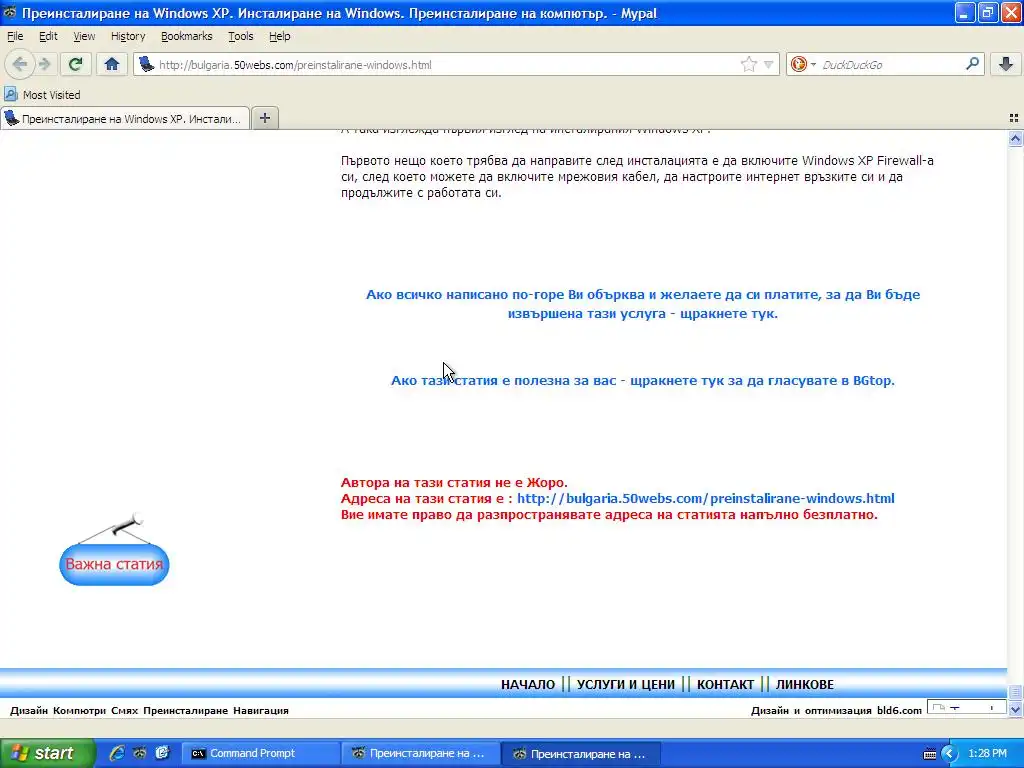Open the Most Visited bookmarks folder
Image resolution: width=1024 pixels, height=768 pixels.
[42, 95]
